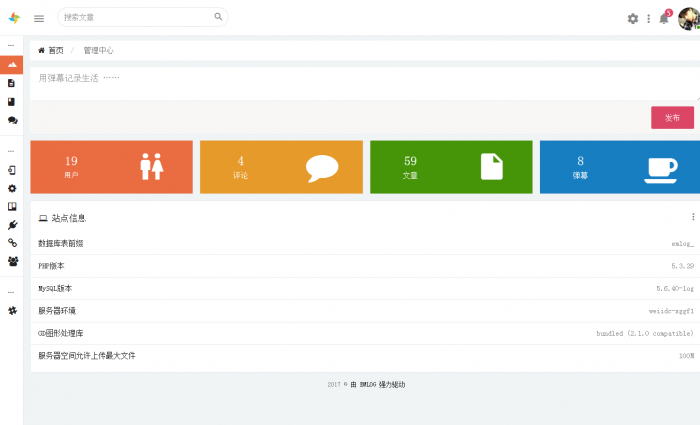This screenshot has width=700, height=425.
Task: Open the 用户 stat card showing 19
Action: (111, 166)
